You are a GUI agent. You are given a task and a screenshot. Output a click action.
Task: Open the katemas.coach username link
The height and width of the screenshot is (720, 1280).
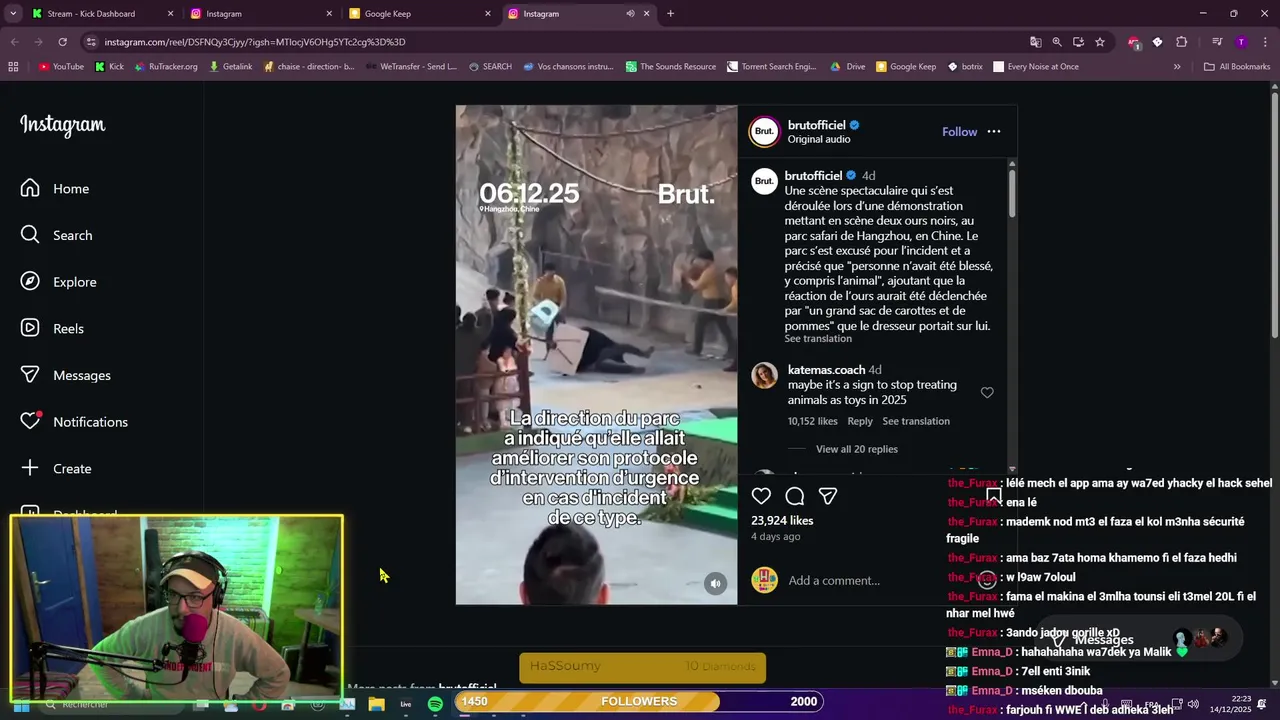[x=826, y=370]
